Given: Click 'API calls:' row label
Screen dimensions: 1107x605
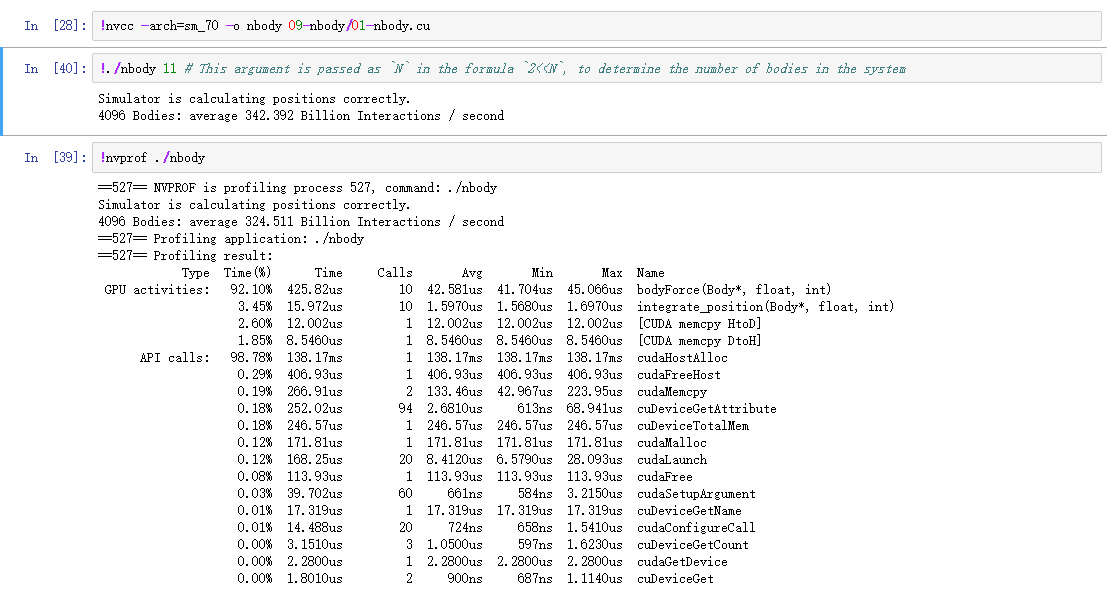Looking at the screenshot, I should (174, 358).
